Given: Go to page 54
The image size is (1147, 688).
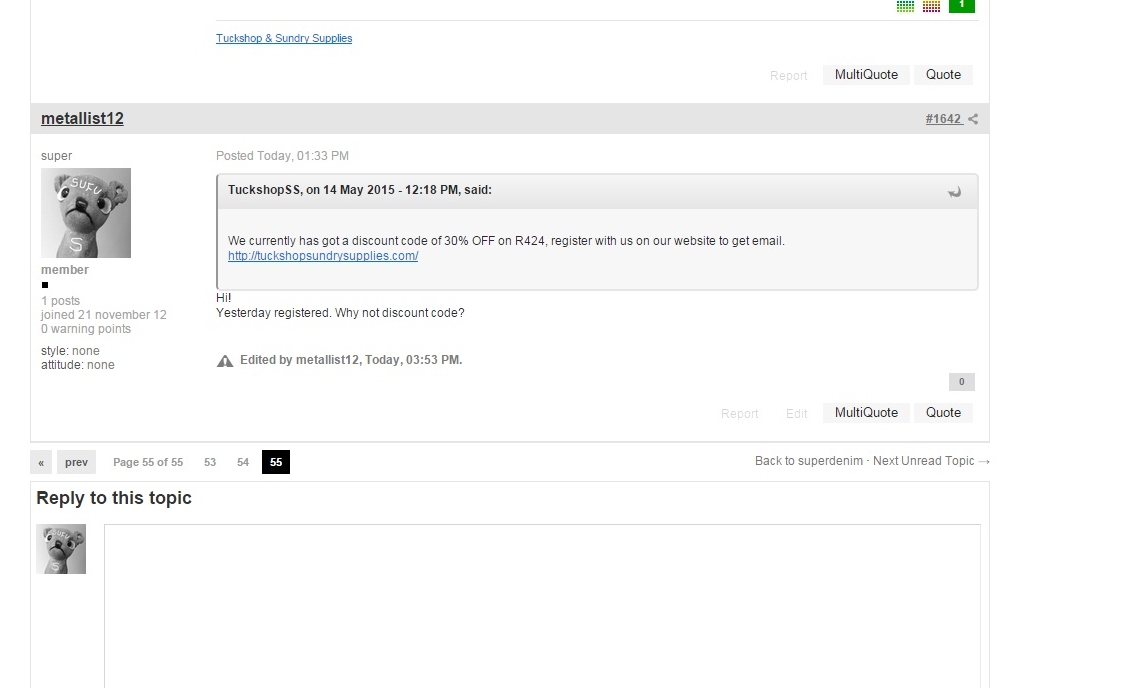Looking at the screenshot, I should pyautogui.click(x=243, y=462).
